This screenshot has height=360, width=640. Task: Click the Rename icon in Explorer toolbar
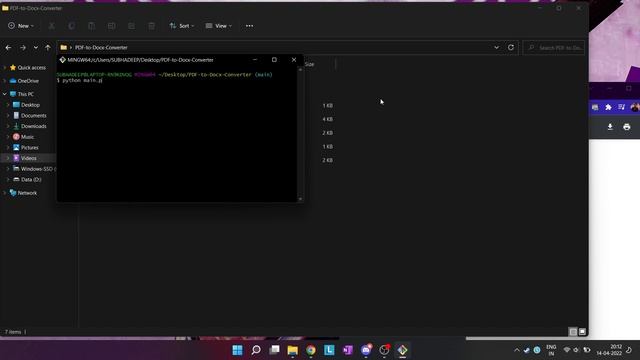[111, 26]
